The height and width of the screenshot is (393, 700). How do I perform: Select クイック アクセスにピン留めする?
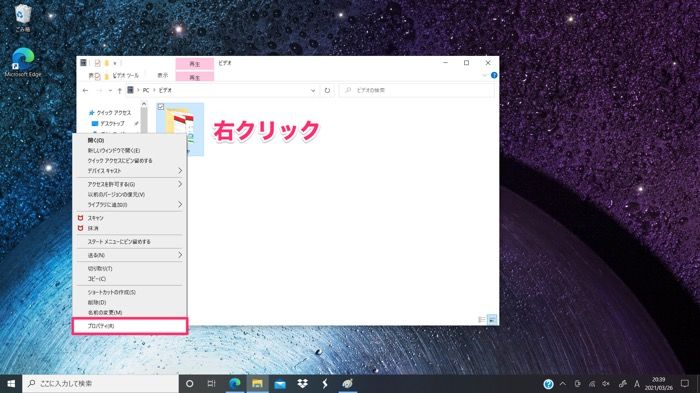pyautogui.click(x=129, y=160)
